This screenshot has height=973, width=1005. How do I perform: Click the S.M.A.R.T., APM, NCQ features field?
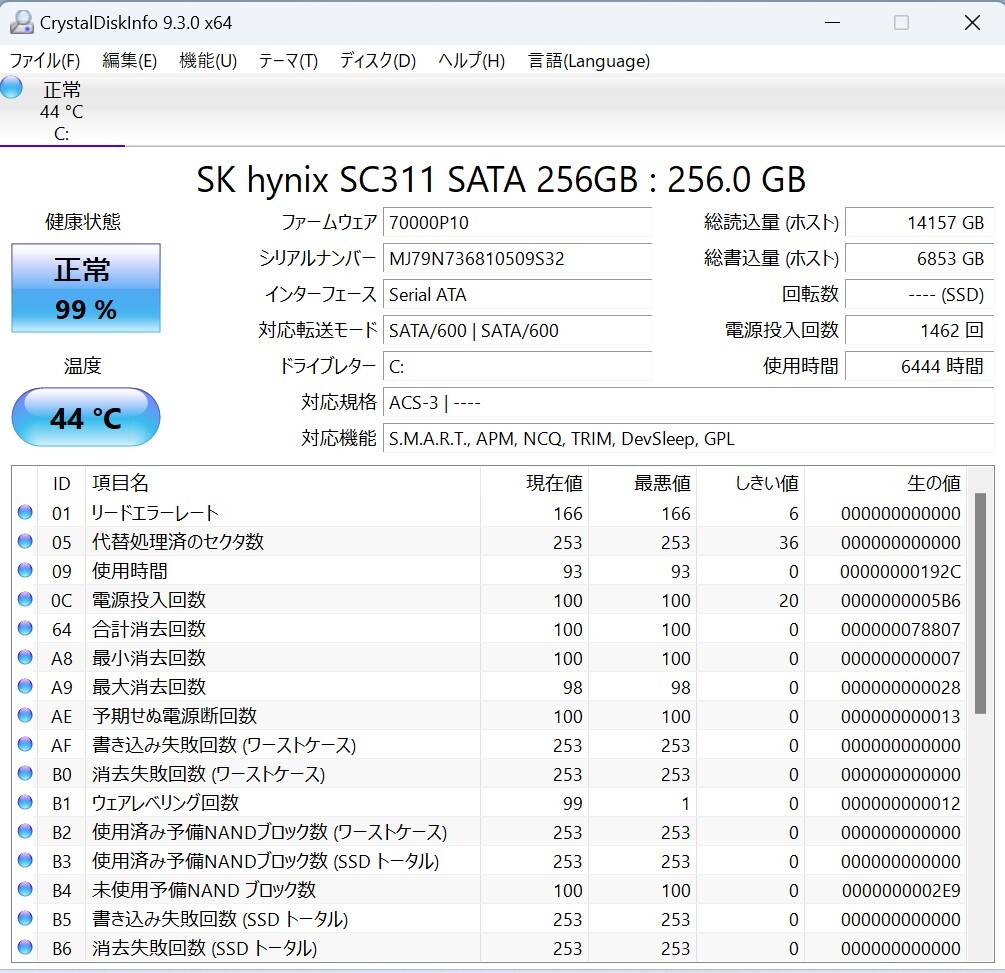[688, 438]
